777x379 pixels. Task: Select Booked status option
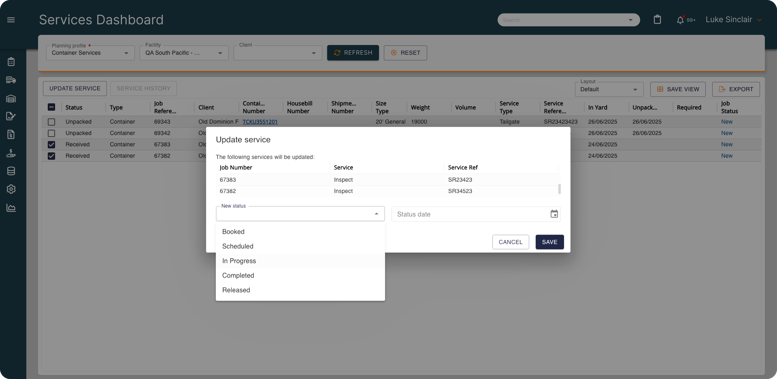tap(300, 231)
